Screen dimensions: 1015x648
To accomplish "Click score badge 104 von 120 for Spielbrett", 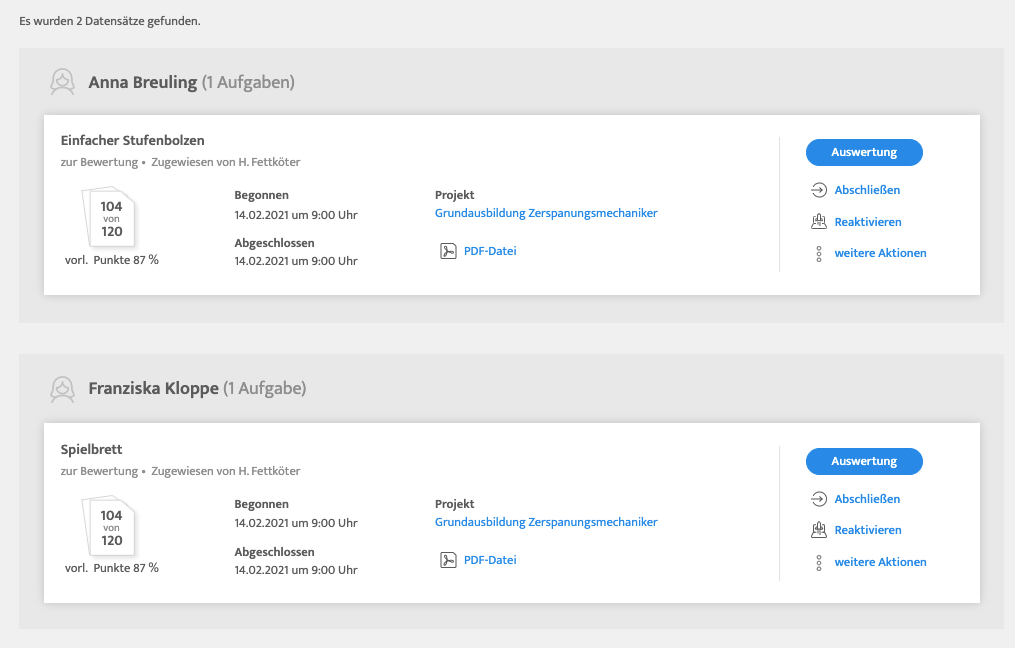I will click(111, 528).
